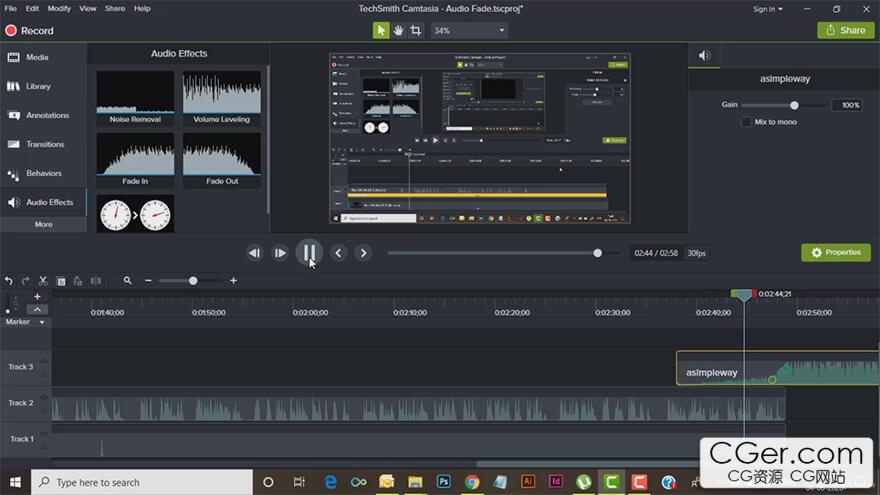
Task: Expand More tools in sidebar
Action: [x=43, y=224]
